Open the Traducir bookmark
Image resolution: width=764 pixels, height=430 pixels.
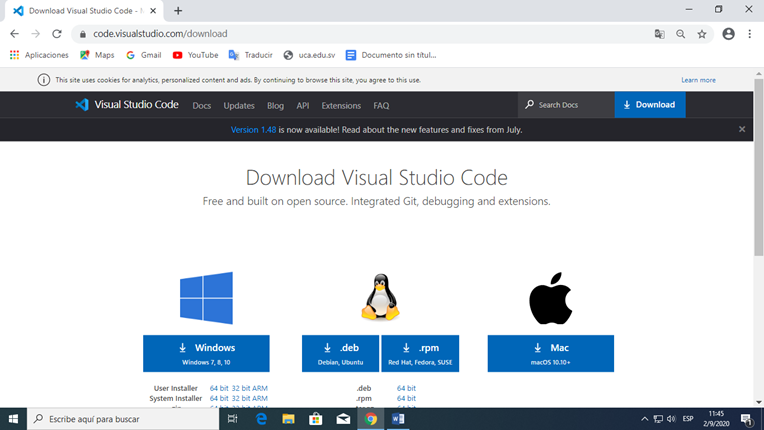pyautogui.click(x=250, y=55)
